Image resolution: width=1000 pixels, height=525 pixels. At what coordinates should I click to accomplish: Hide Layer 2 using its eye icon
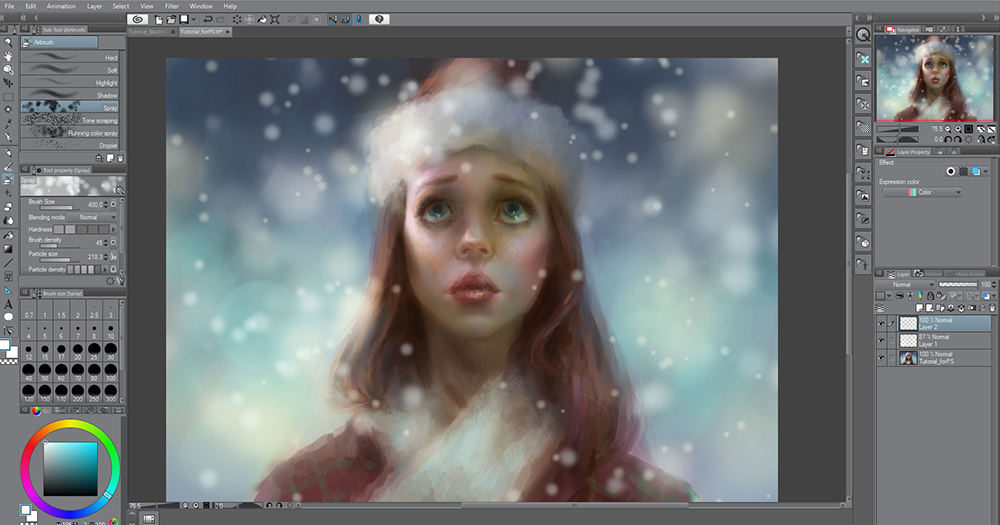coord(881,324)
